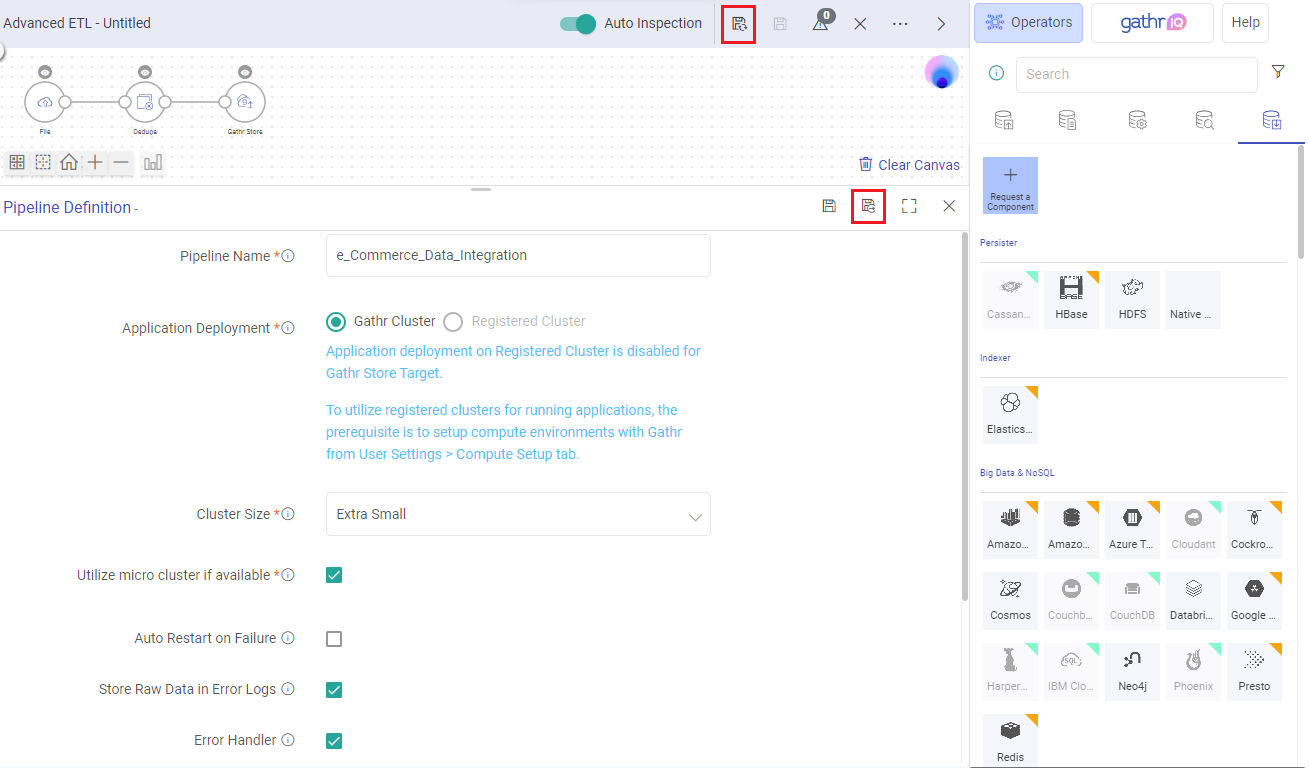
Task: Click the info icon left of Search box
Action: coord(996,73)
